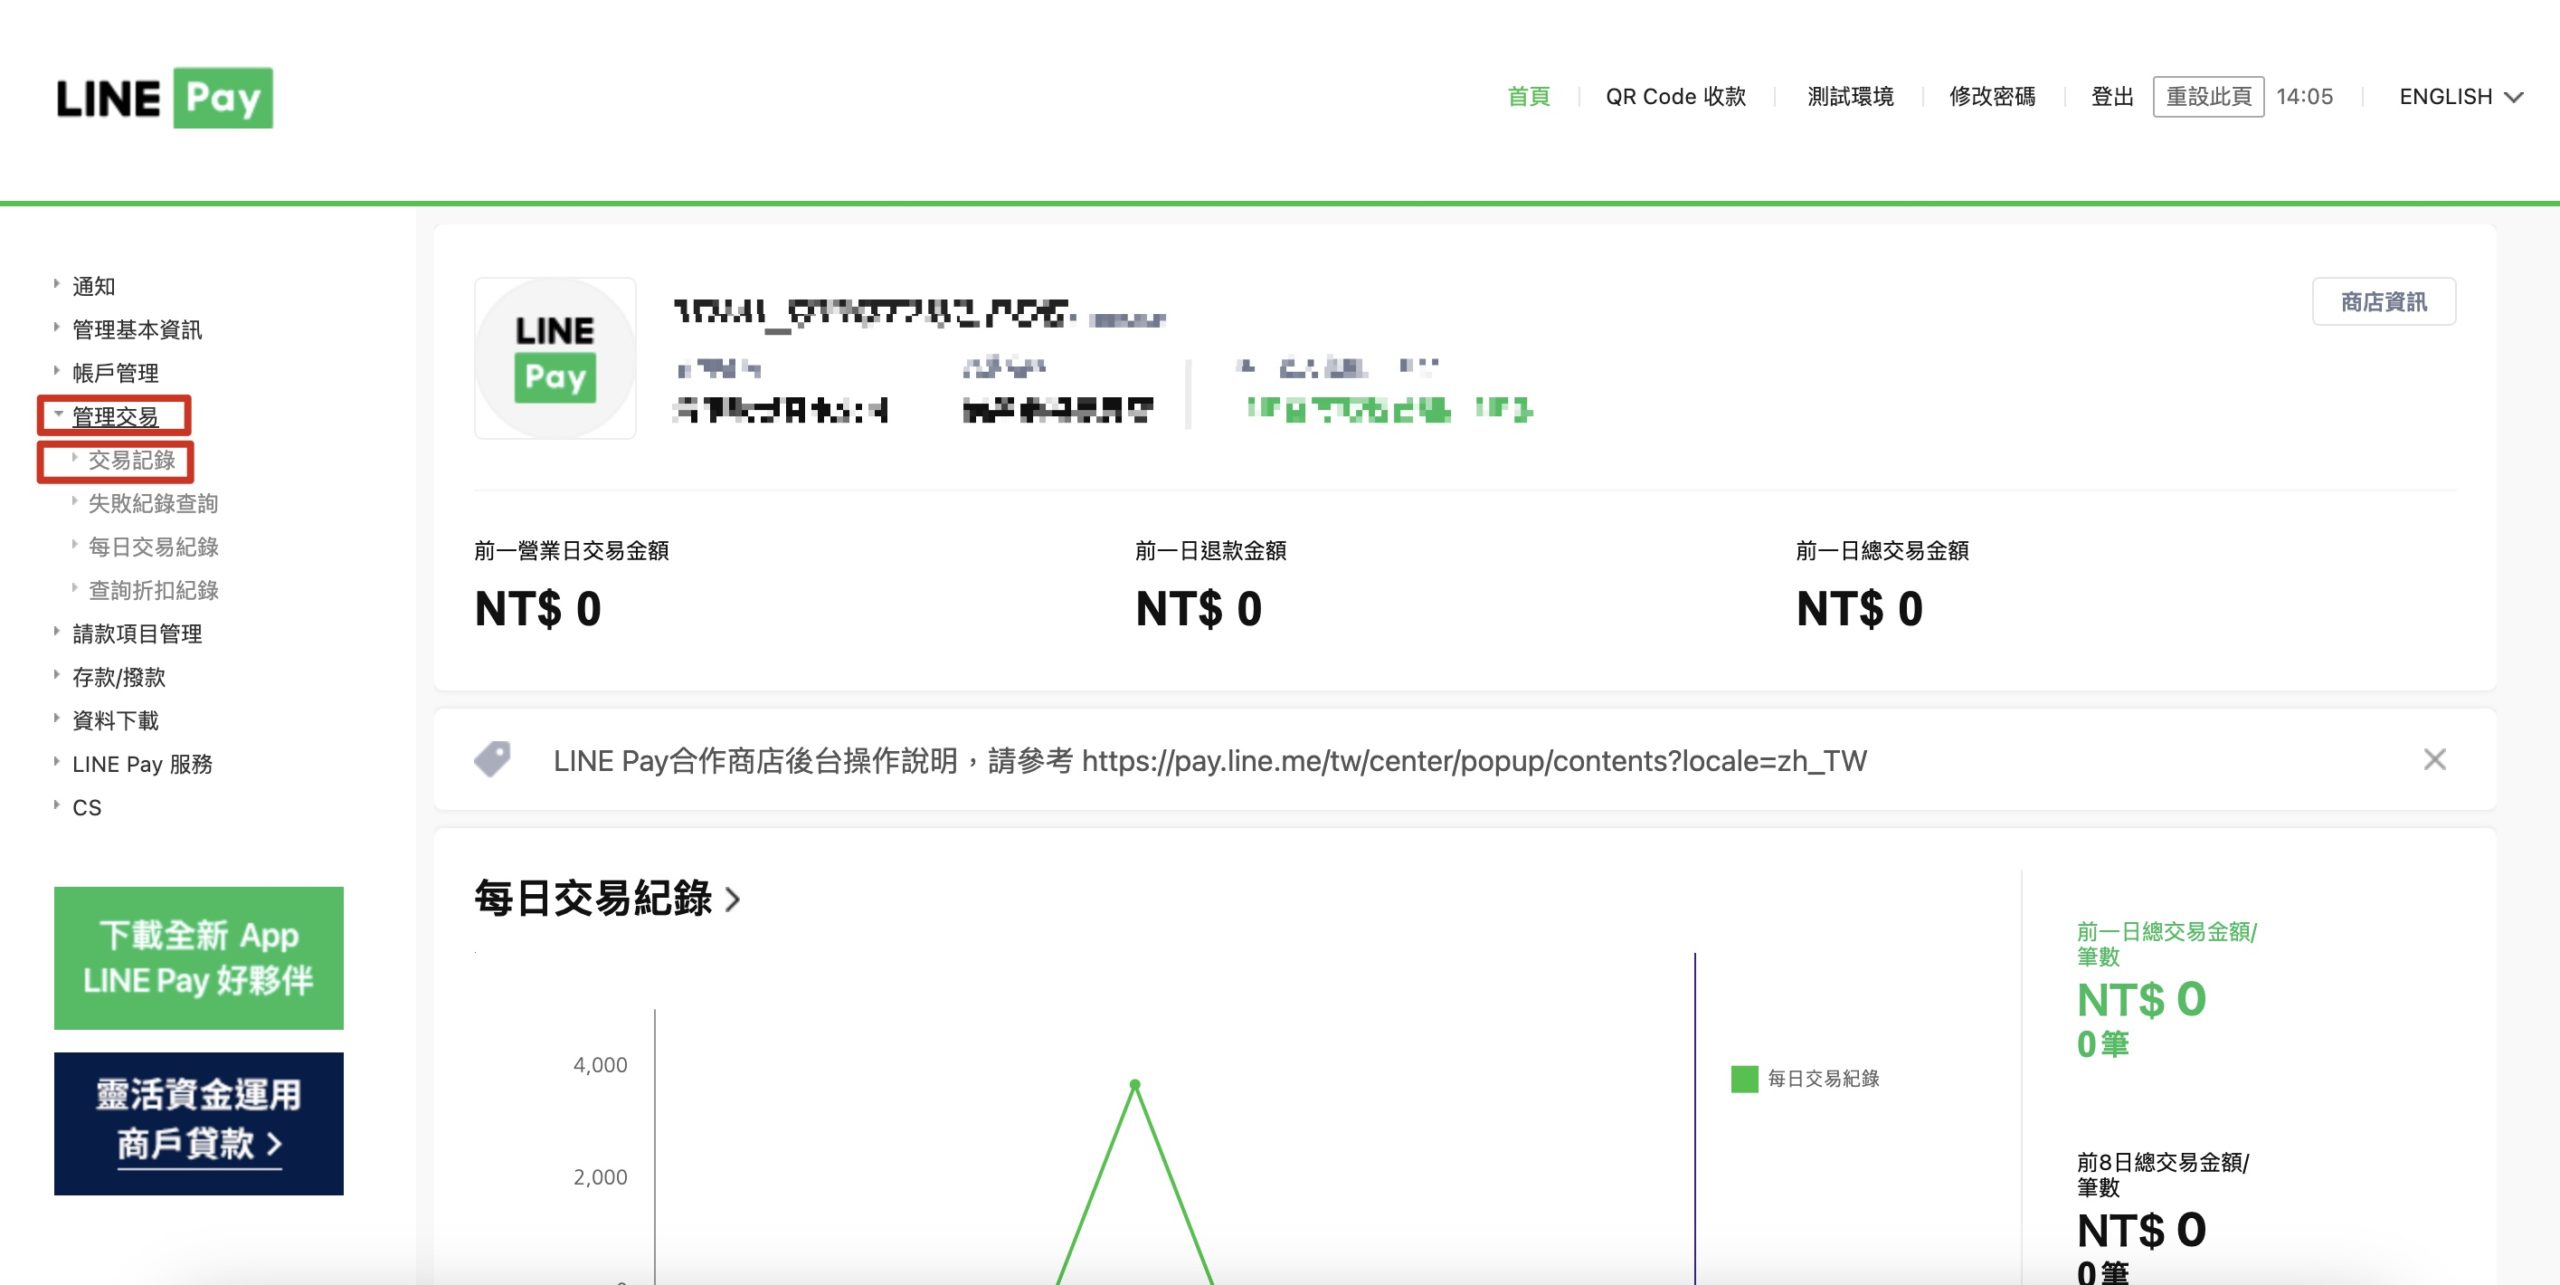This screenshot has width=2560, height=1285.
Task: Select 首頁 in top navigation
Action: 1528,97
